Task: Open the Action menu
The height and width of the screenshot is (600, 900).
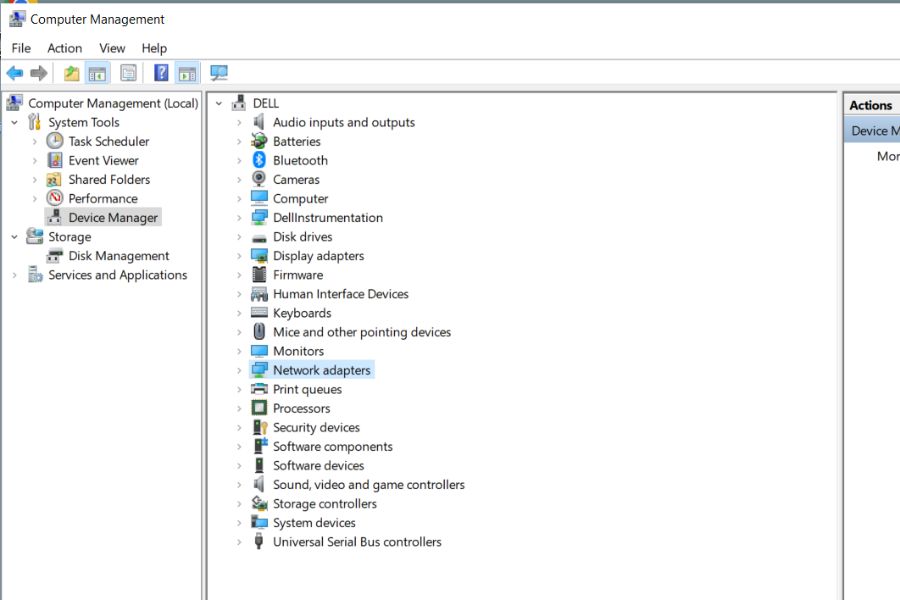Action: [64, 48]
